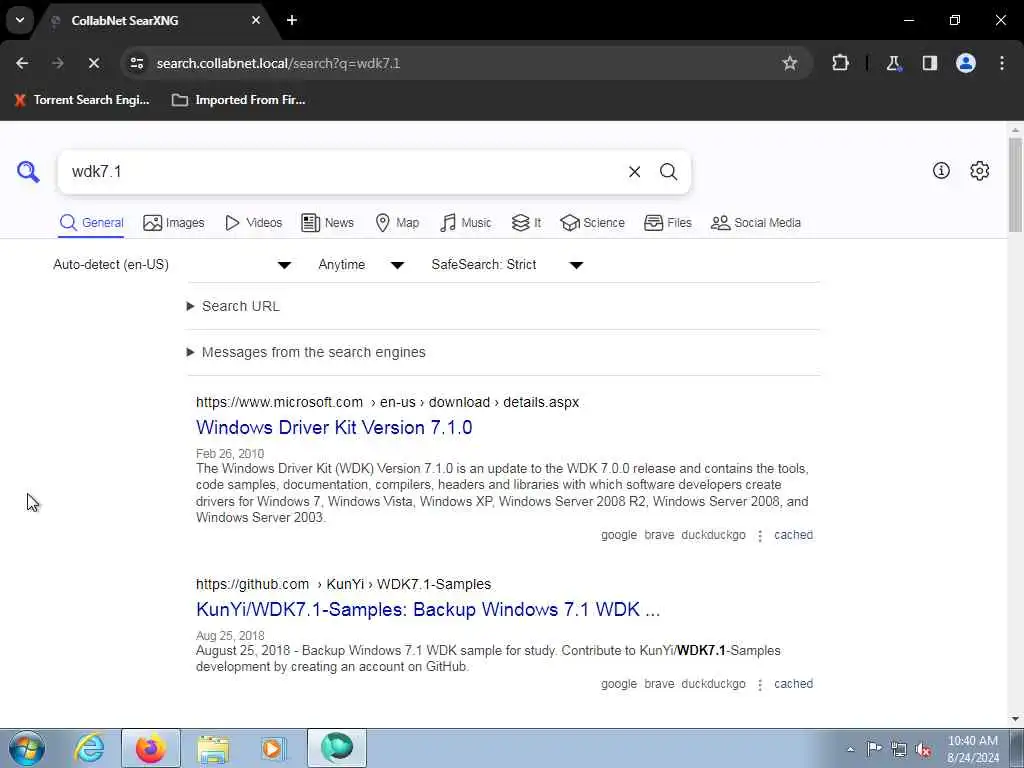Image resolution: width=1024 pixels, height=768 pixels.
Task: Open the Extensions puzzle icon
Action: (840, 63)
